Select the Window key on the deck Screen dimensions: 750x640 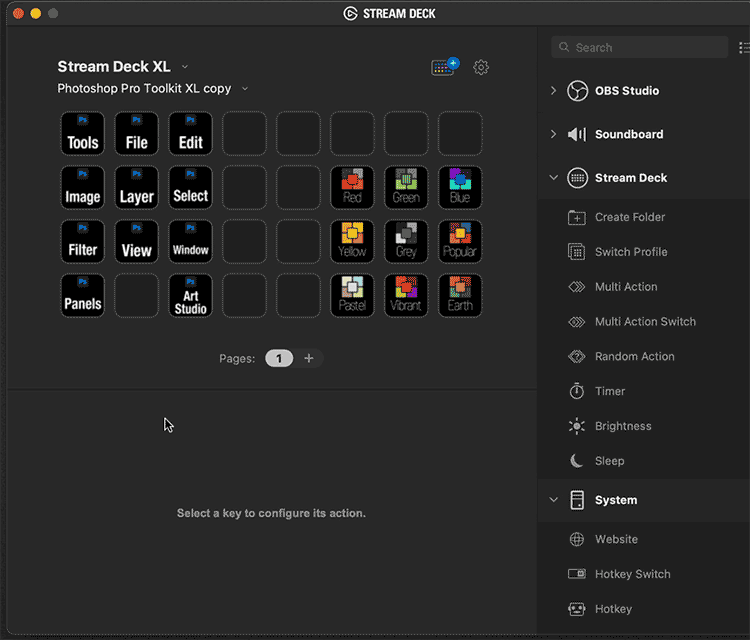point(191,242)
